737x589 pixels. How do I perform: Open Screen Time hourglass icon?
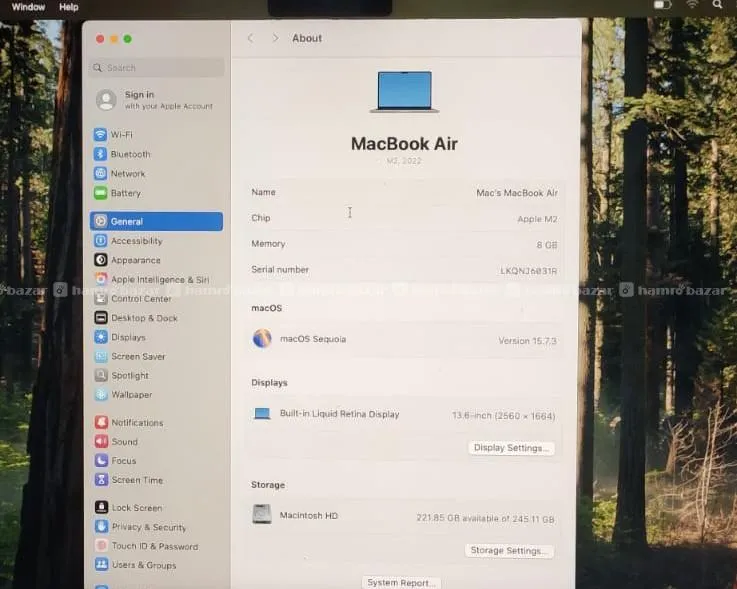click(x=101, y=479)
